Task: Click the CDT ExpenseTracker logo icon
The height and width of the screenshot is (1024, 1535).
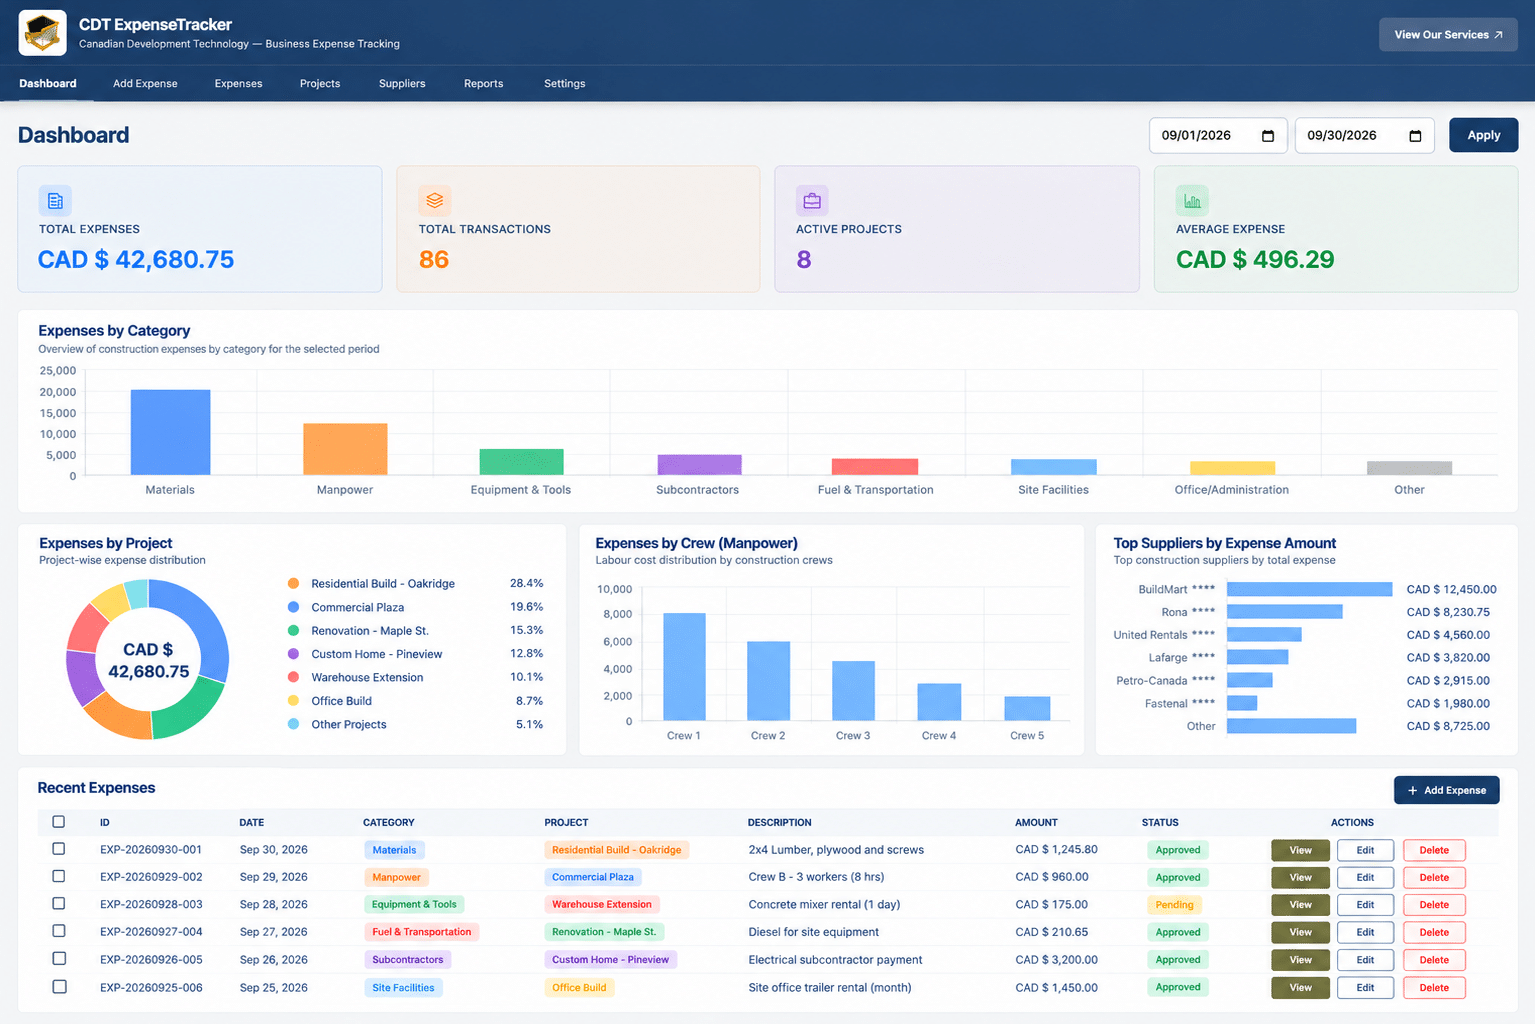Action: pos(42,33)
